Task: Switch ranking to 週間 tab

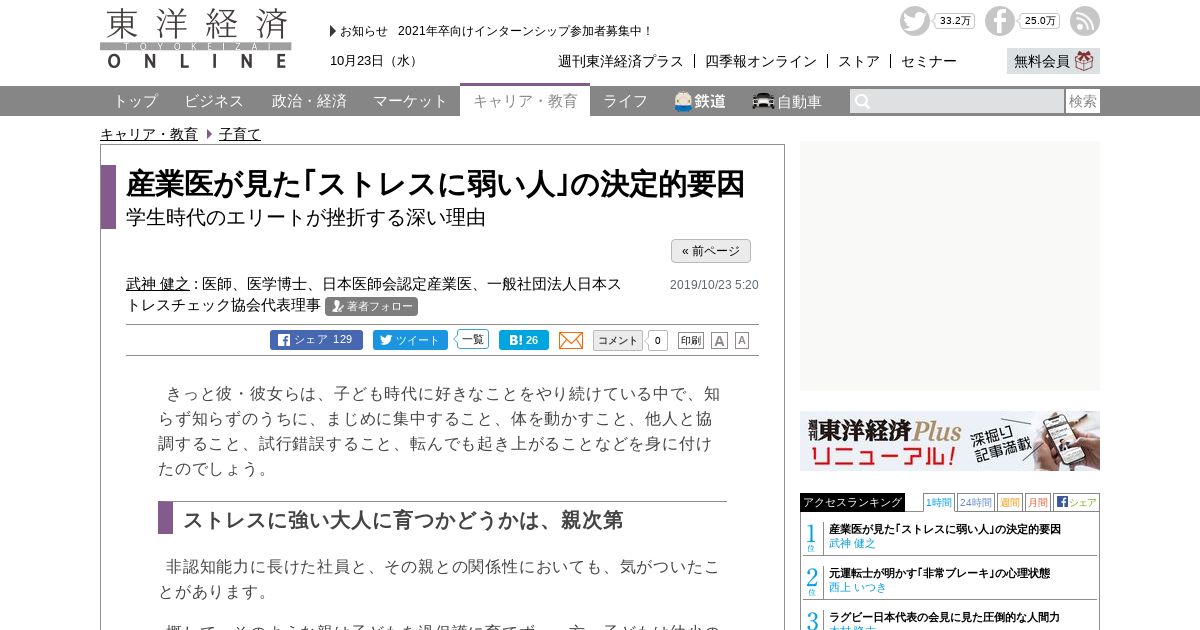Action: [x=1009, y=502]
